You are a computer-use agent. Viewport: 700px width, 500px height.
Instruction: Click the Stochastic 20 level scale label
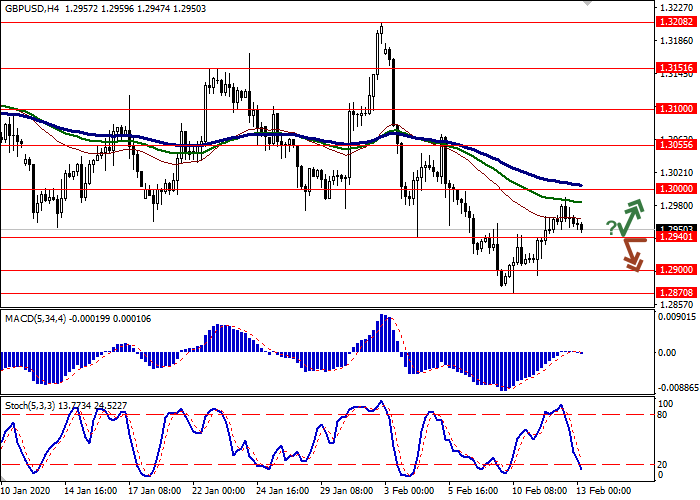(x=664, y=464)
